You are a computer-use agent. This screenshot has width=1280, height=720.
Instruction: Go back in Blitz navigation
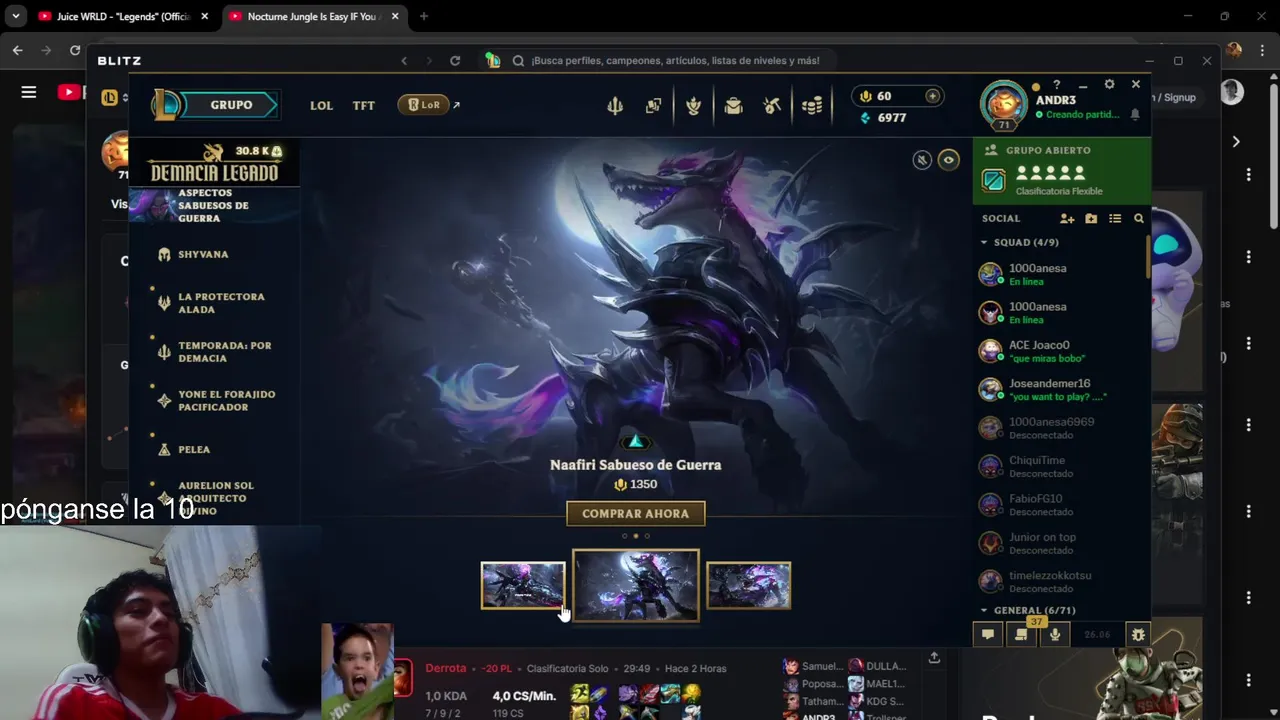coord(404,60)
